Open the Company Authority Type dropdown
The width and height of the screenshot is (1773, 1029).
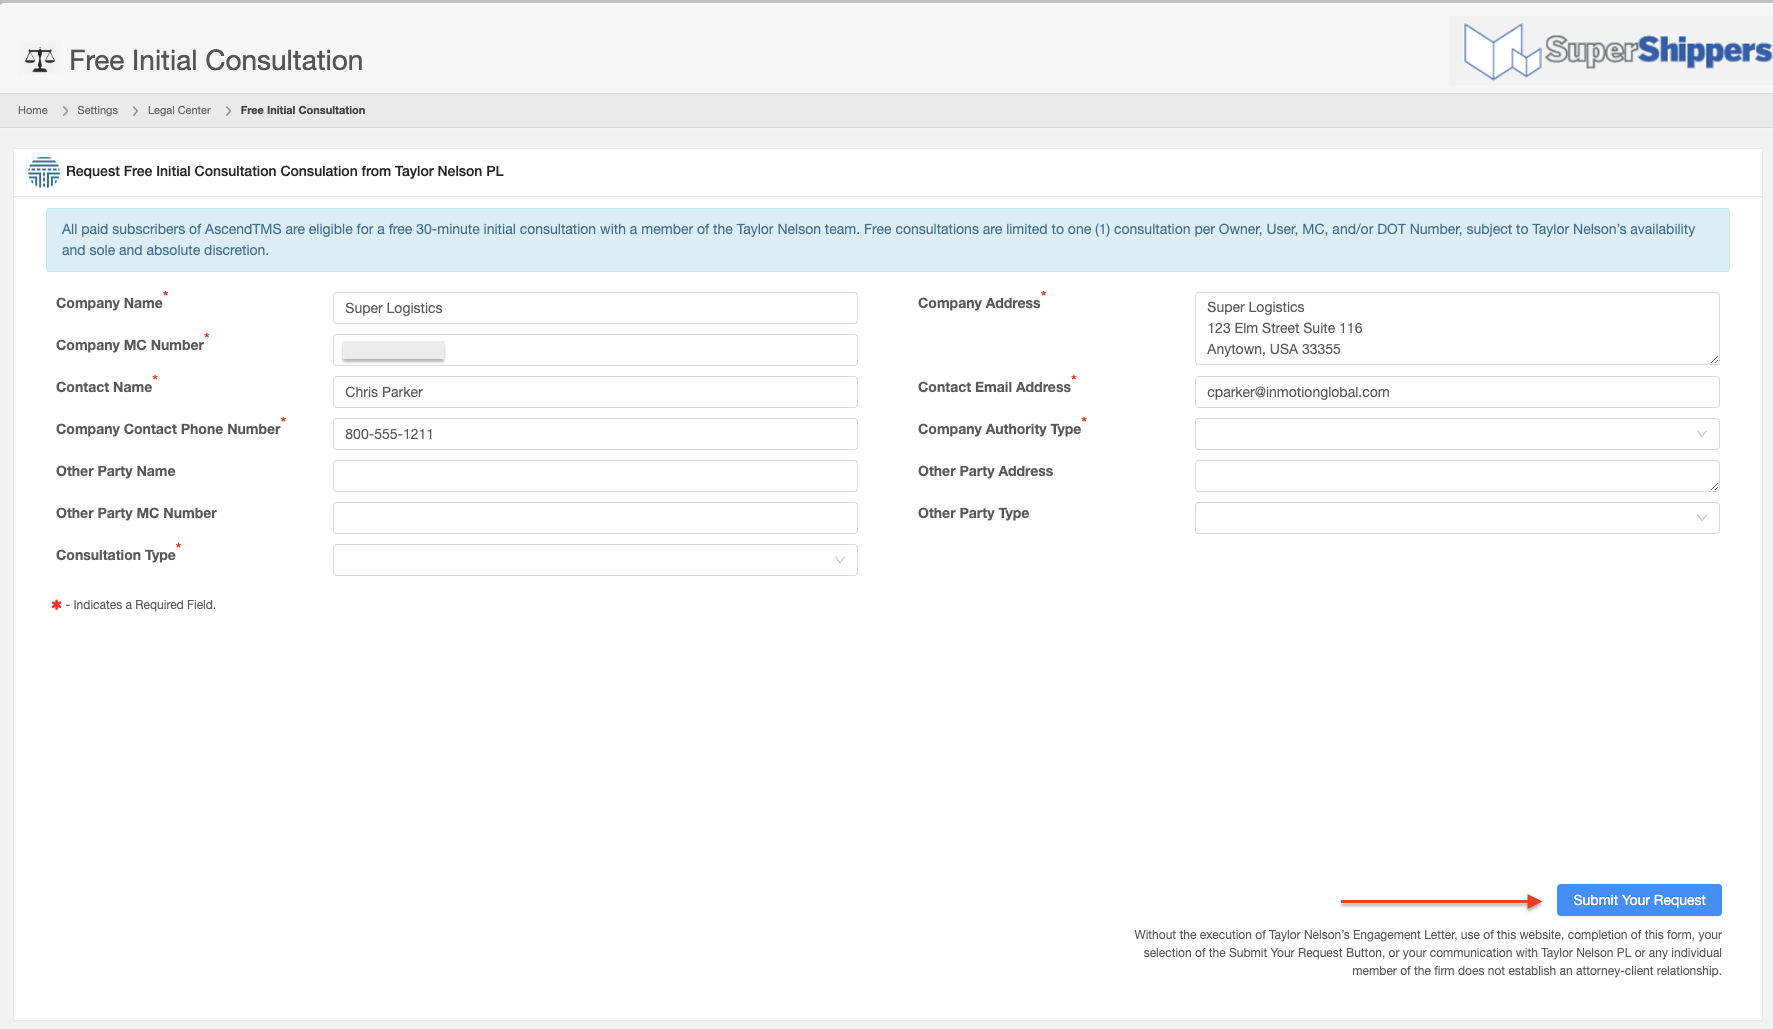pyautogui.click(x=1457, y=434)
